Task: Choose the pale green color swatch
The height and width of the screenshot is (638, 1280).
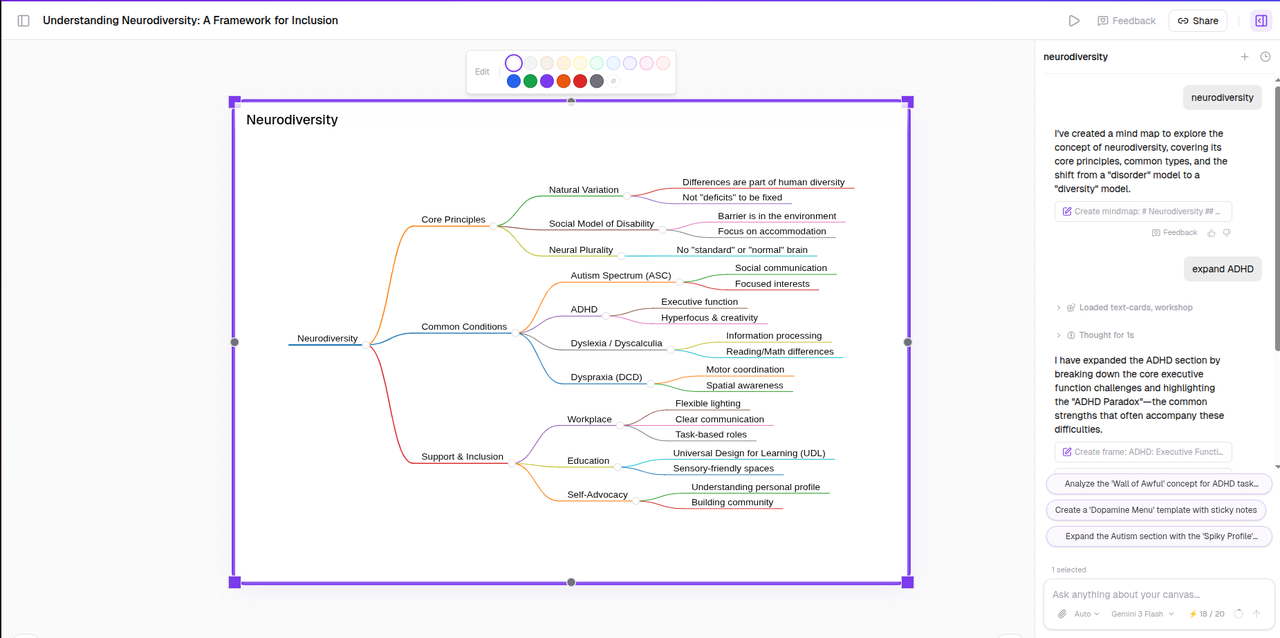Action: [x=597, y=63]
